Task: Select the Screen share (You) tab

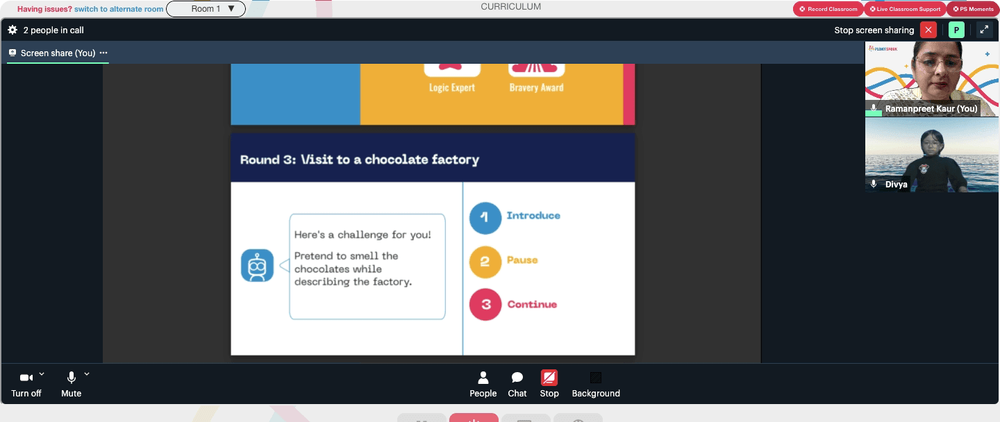Action: pyautogui.click(x=57, y=54)
